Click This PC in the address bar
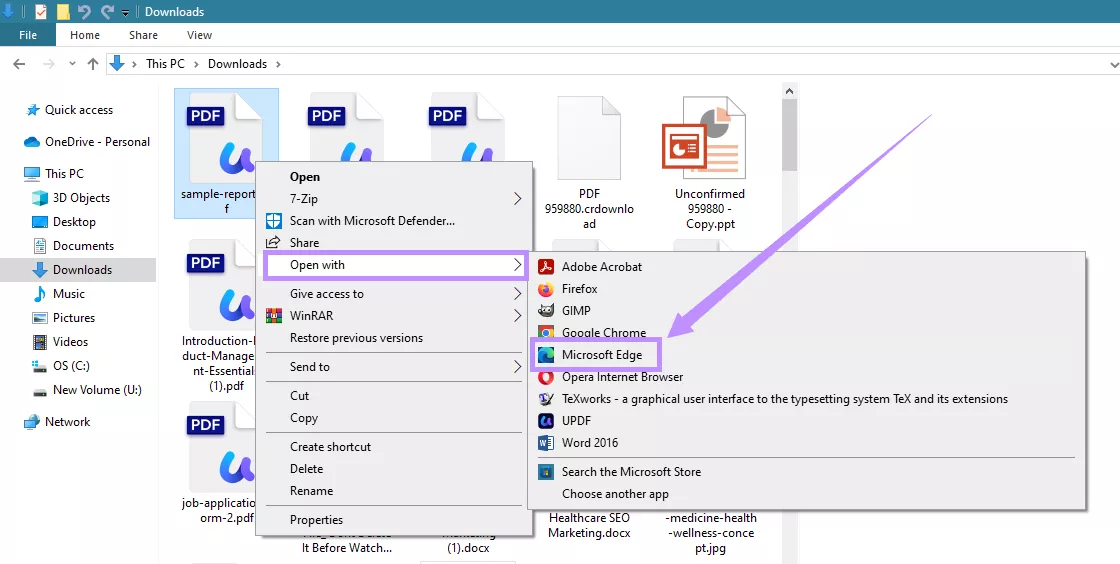This screenshot has height=564, width=1120. pos(166,64)
